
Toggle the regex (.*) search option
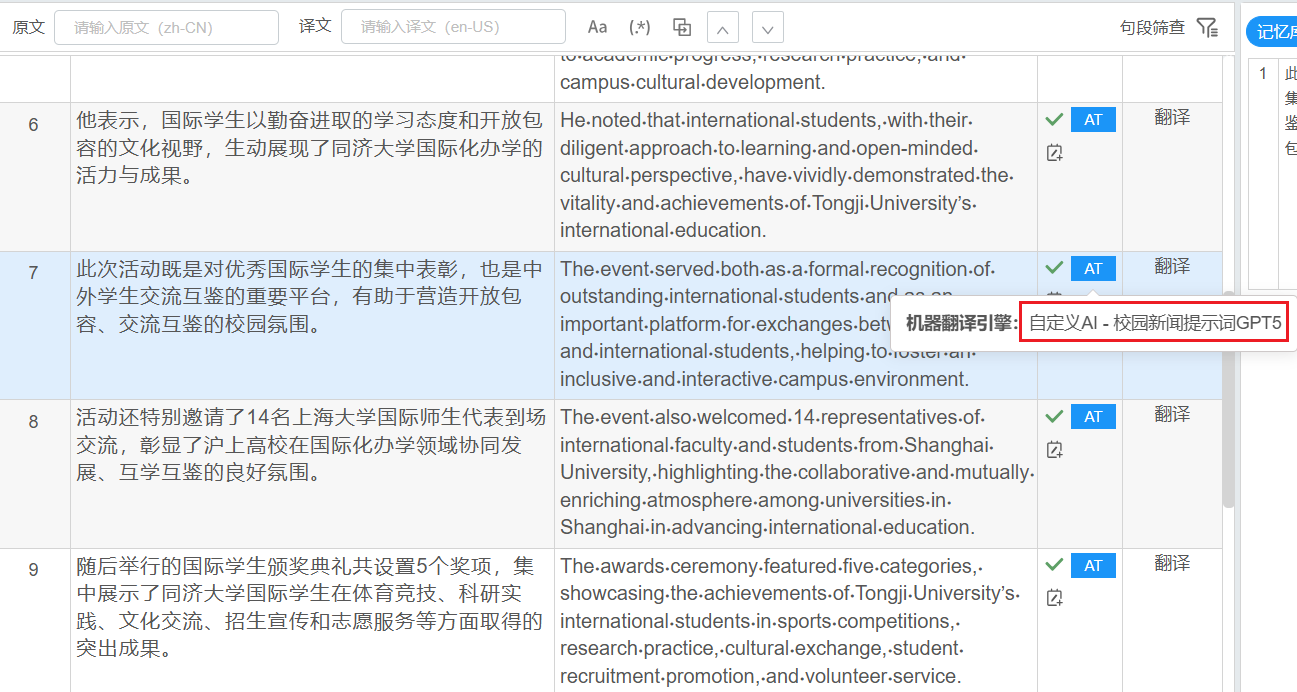[639, 27]
